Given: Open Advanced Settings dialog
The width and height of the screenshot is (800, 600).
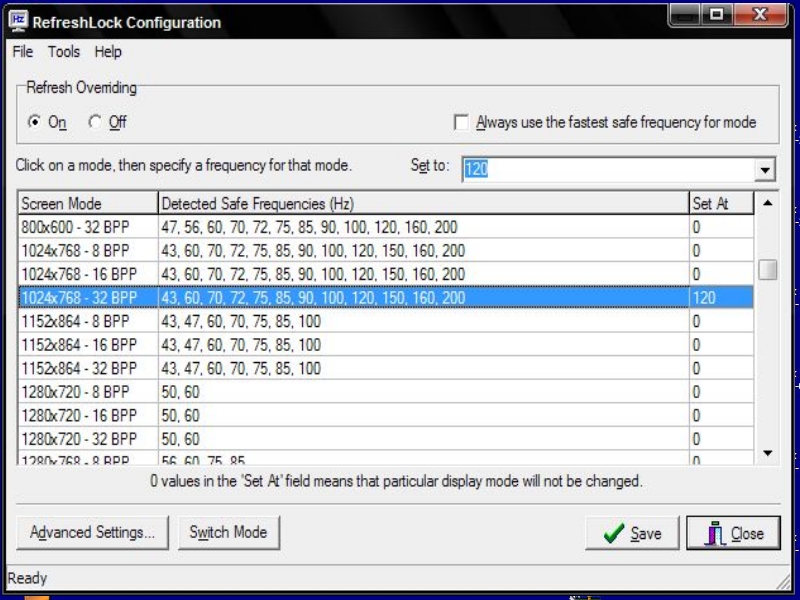Looking at the screenshot, I should coord(92,533).
